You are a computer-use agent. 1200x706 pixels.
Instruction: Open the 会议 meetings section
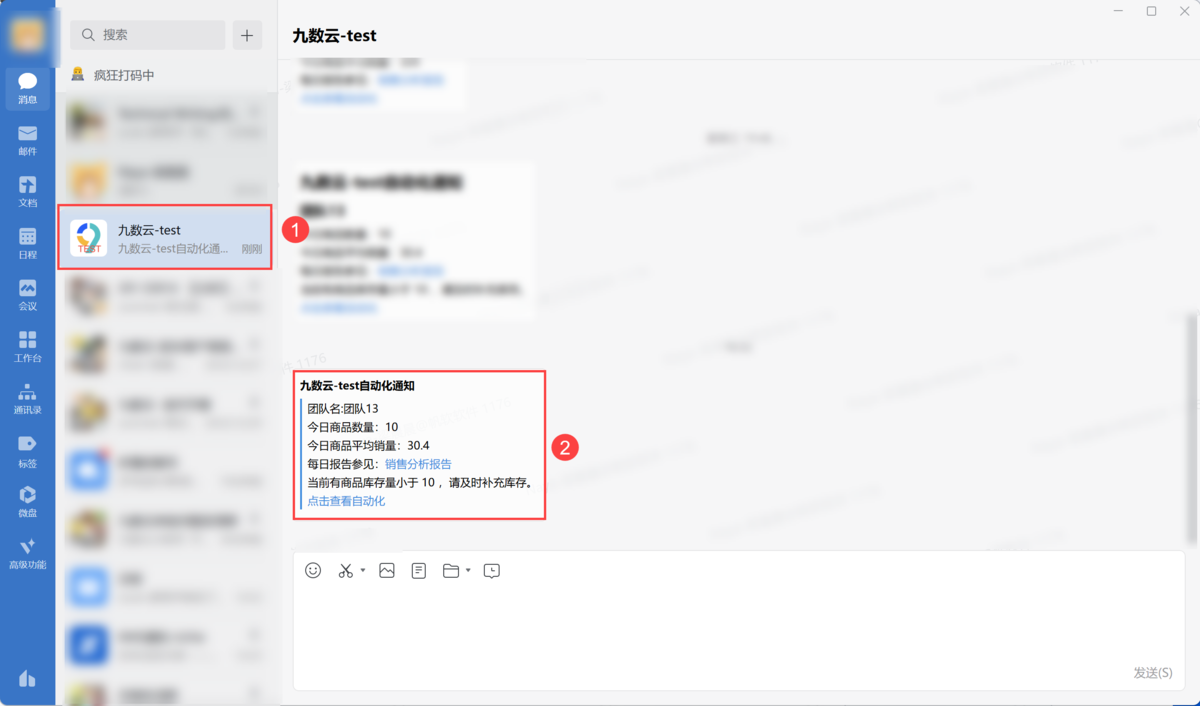tap(27, 295)
